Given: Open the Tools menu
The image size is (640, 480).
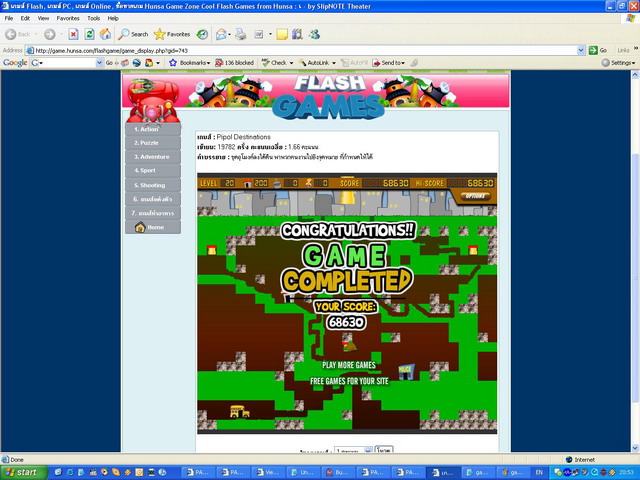Looking at the screenshot, I should pyautogui.click(x=93, y=18).
